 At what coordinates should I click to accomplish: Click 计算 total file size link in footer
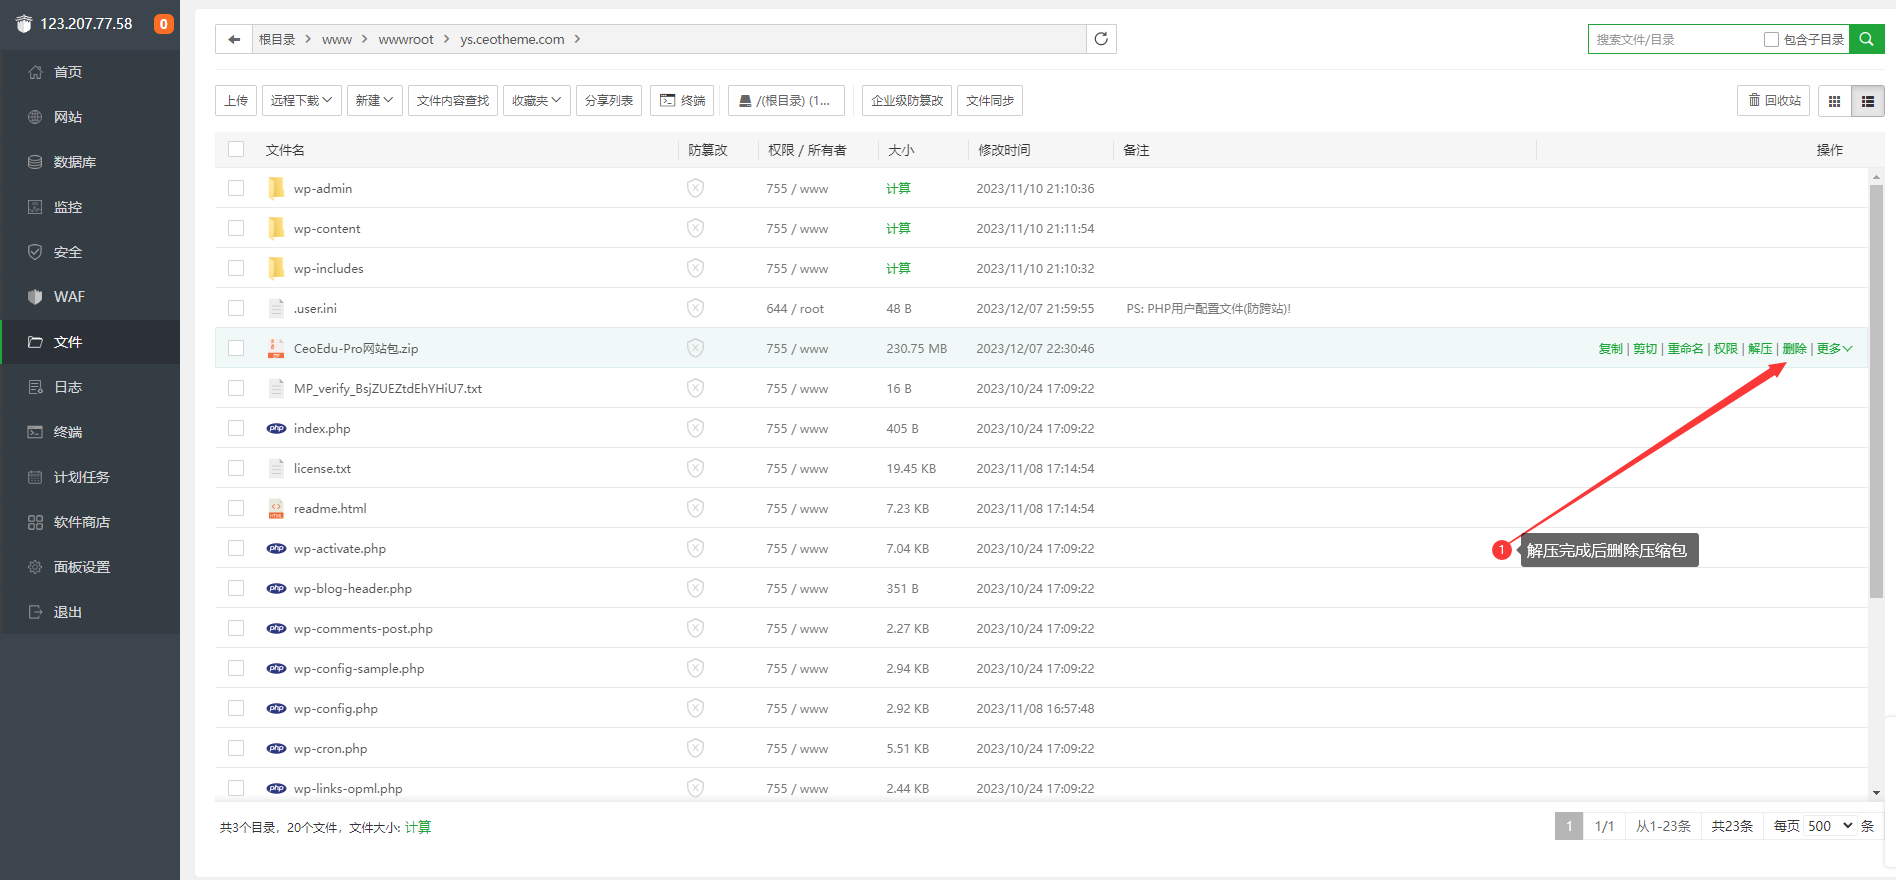tap(418, 827)
